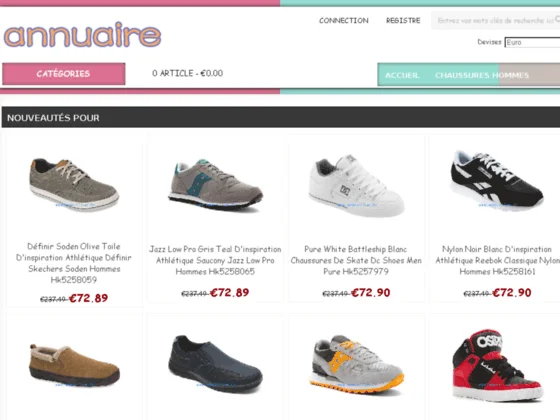Screen dimensions: 560x420
Task: Open the red Osiris high-top image
Action: click(497, 365)
